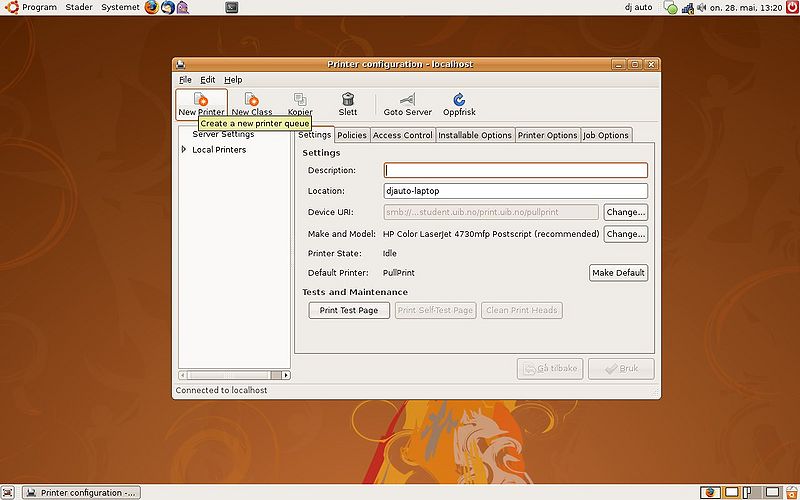Viewport: 800px width, 500px height.
Task: Click the Print Test Page button
Action: [349, 310]
